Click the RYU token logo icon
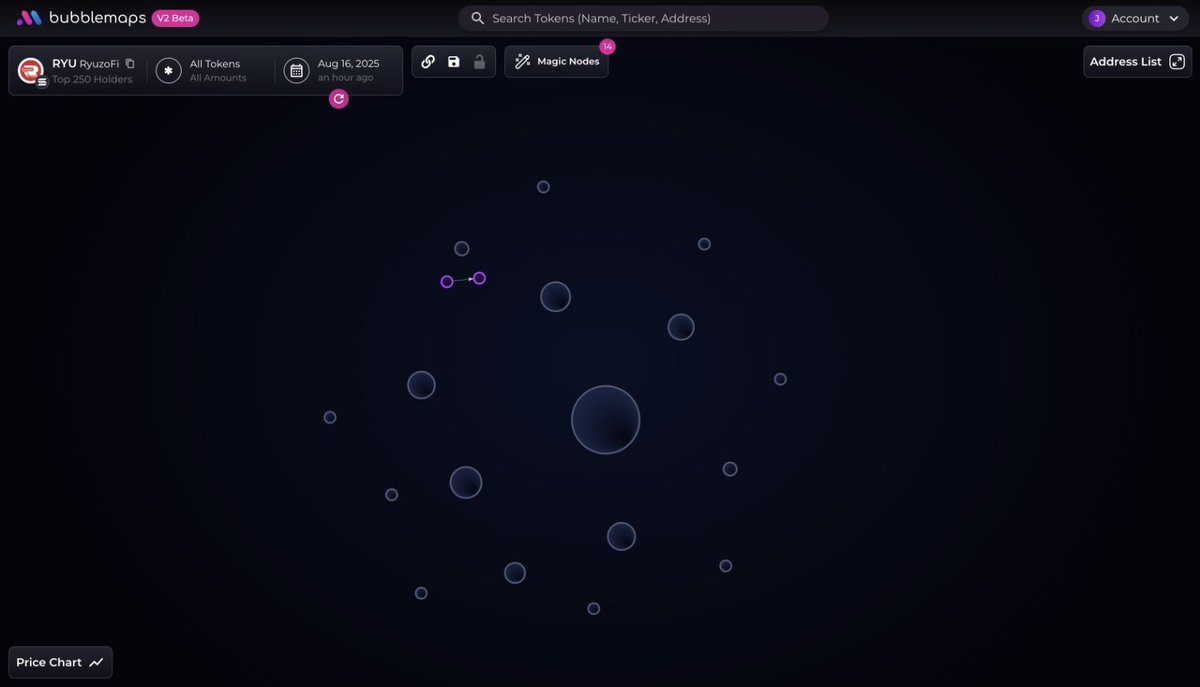Viewport: 1200px width, 687px height. 31,70
